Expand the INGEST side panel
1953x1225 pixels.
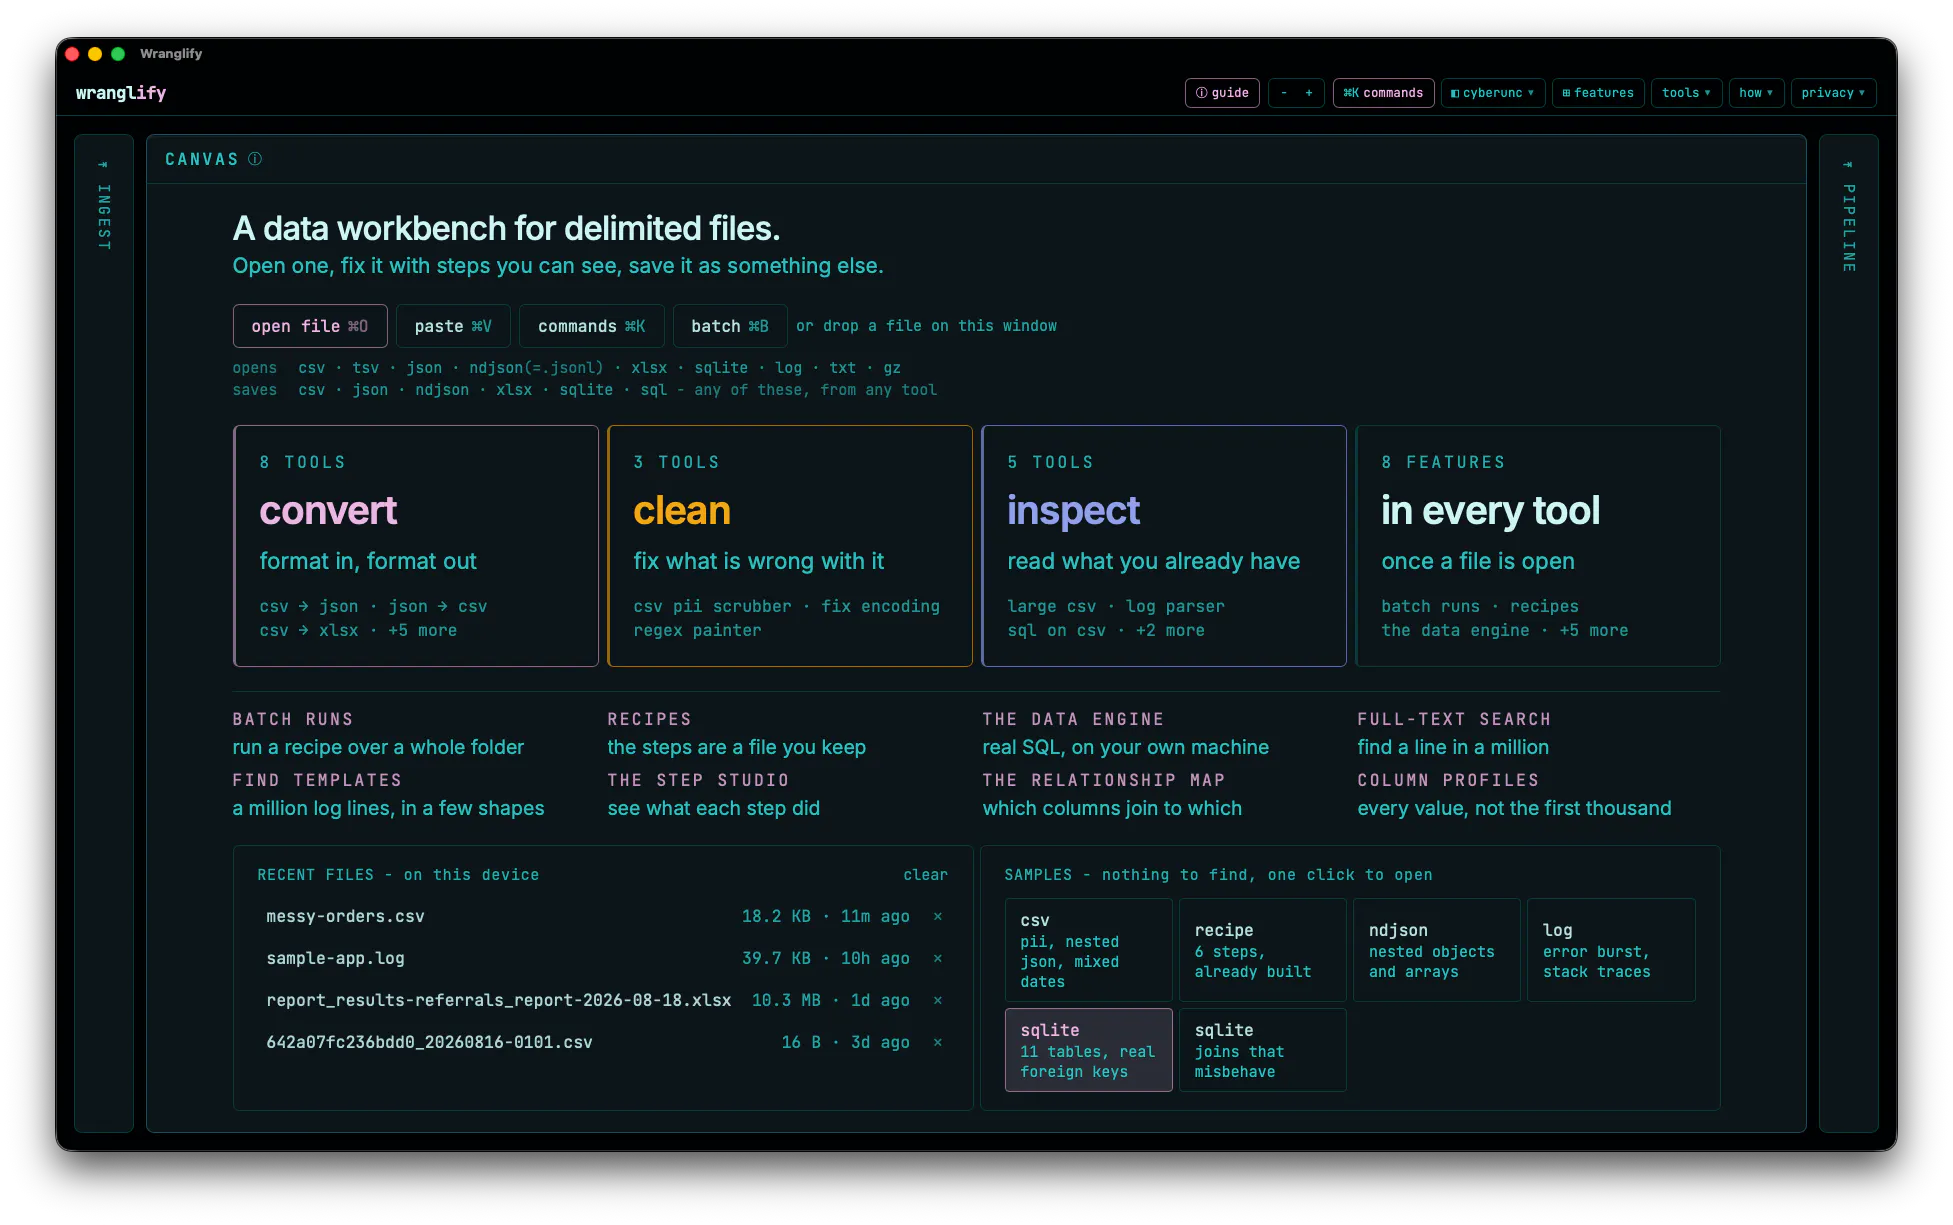[104, 633]
